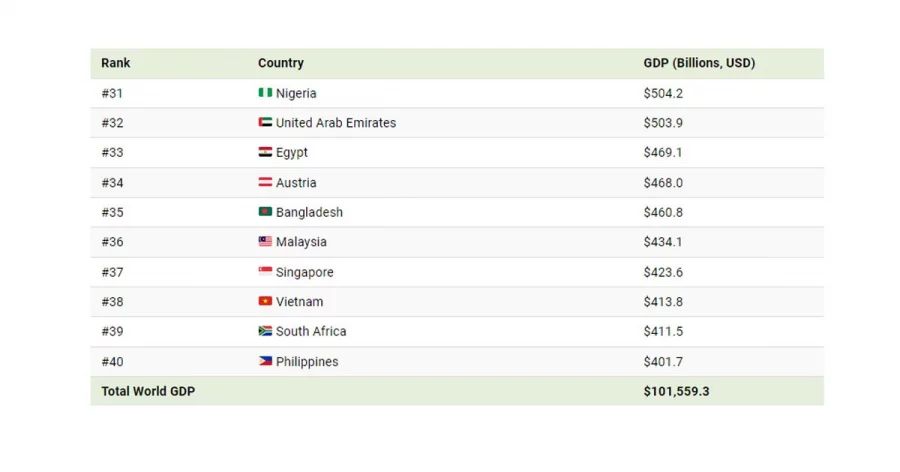Click the Rank column header
The width and height of the screenshot is (900, 472).
(x=116, y=63)
